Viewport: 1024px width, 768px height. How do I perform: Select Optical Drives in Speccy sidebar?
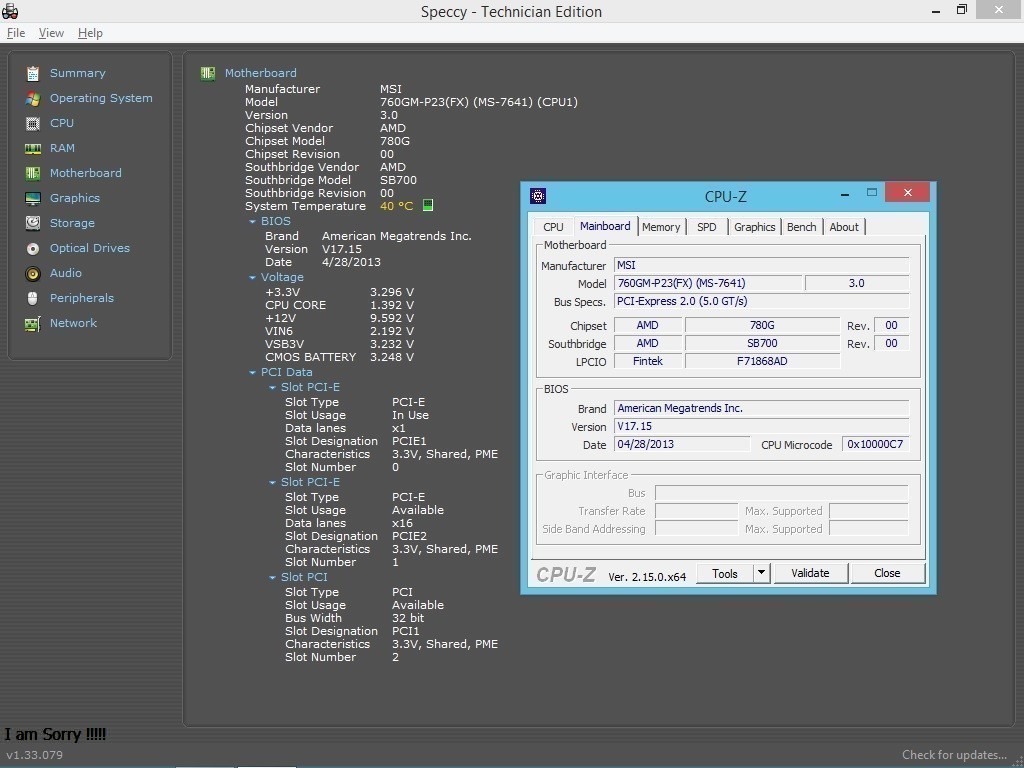point(89,248)
